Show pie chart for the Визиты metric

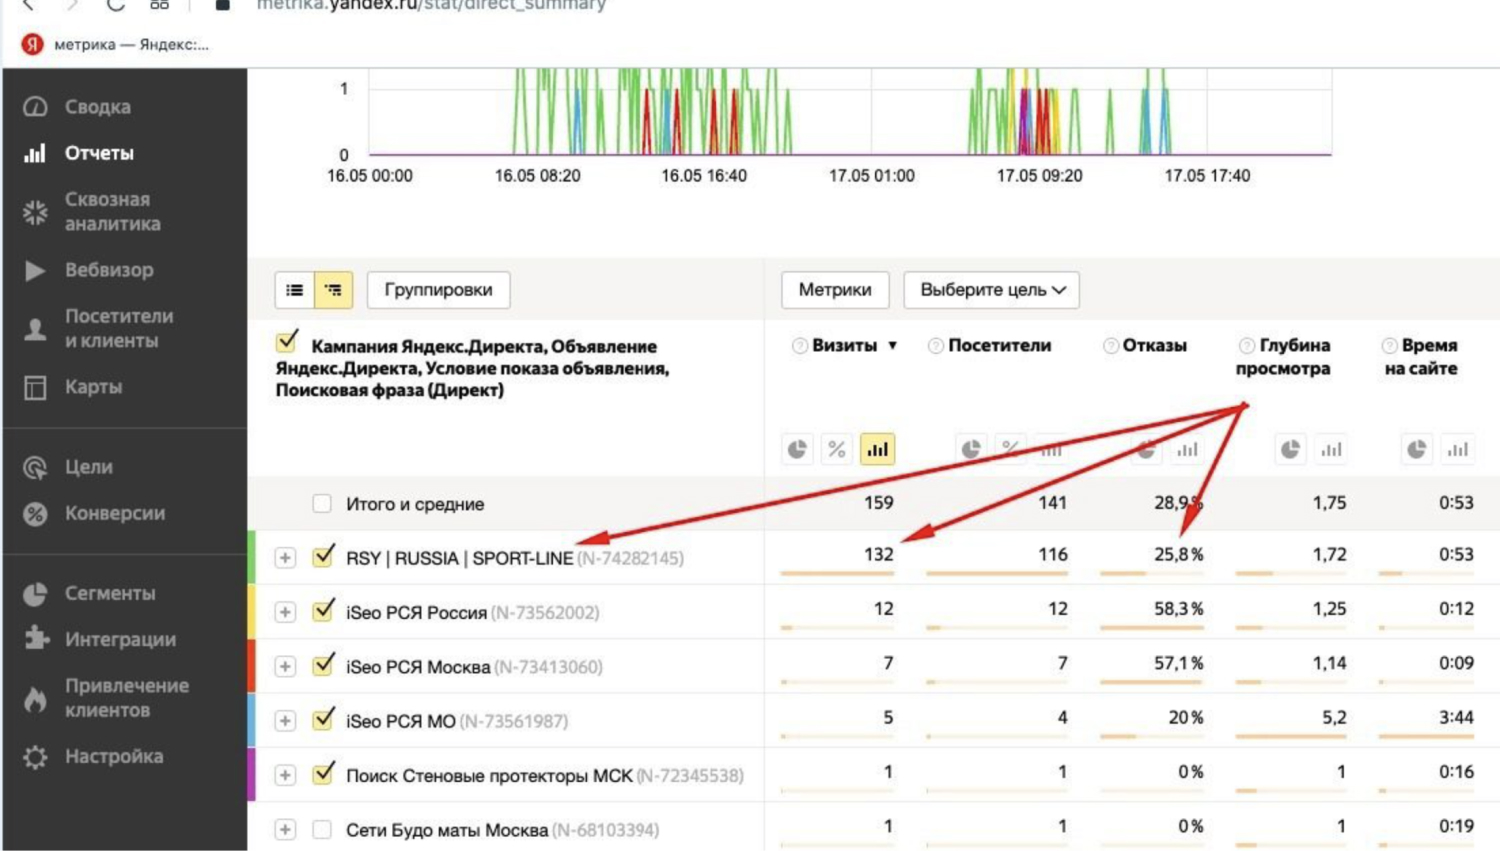pyautogui.click(x=797, y=450)
